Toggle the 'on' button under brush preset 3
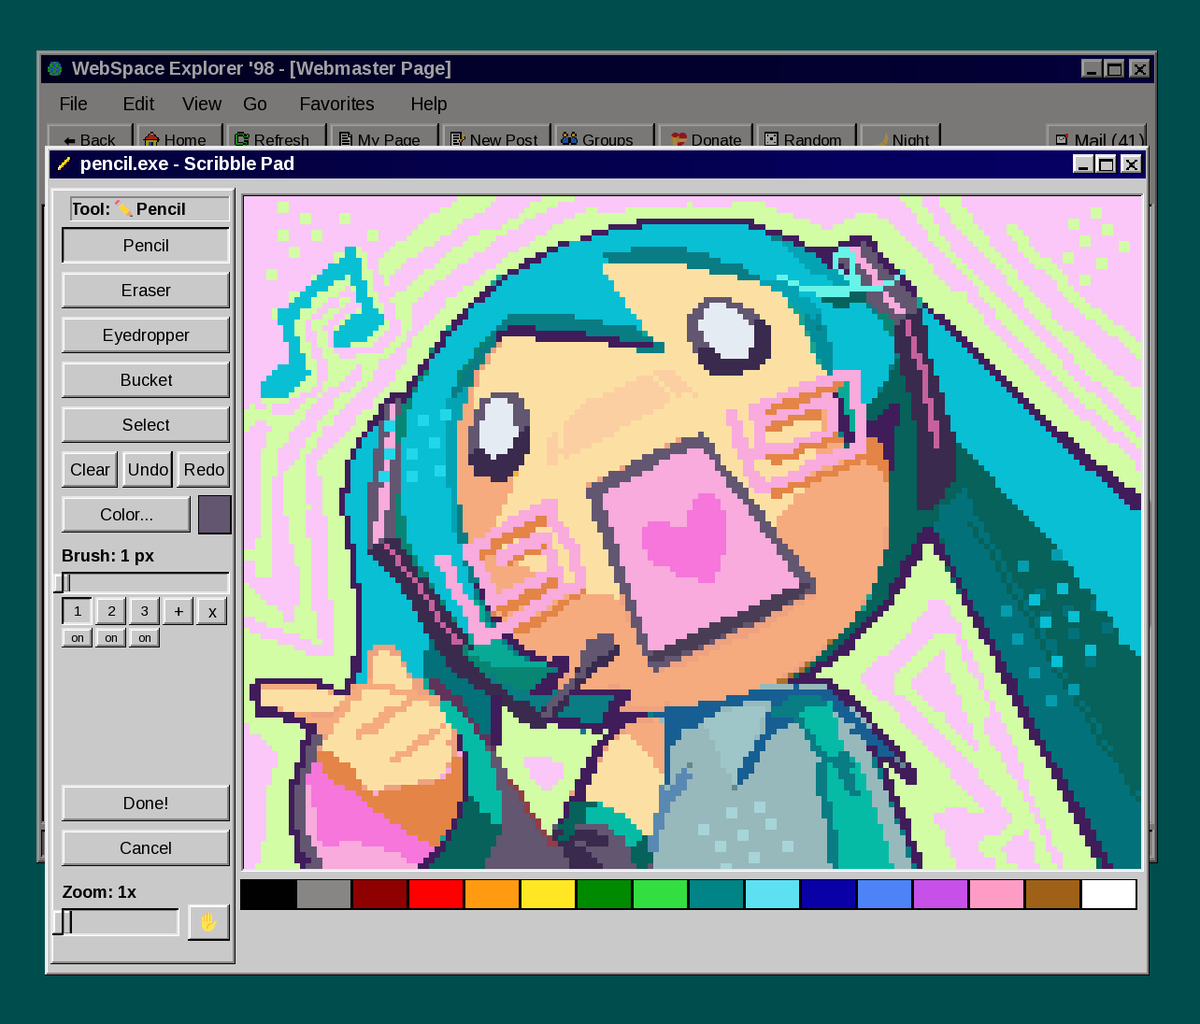The height and width of the screenshot is (1024, 1200). [x=145, y=638]
